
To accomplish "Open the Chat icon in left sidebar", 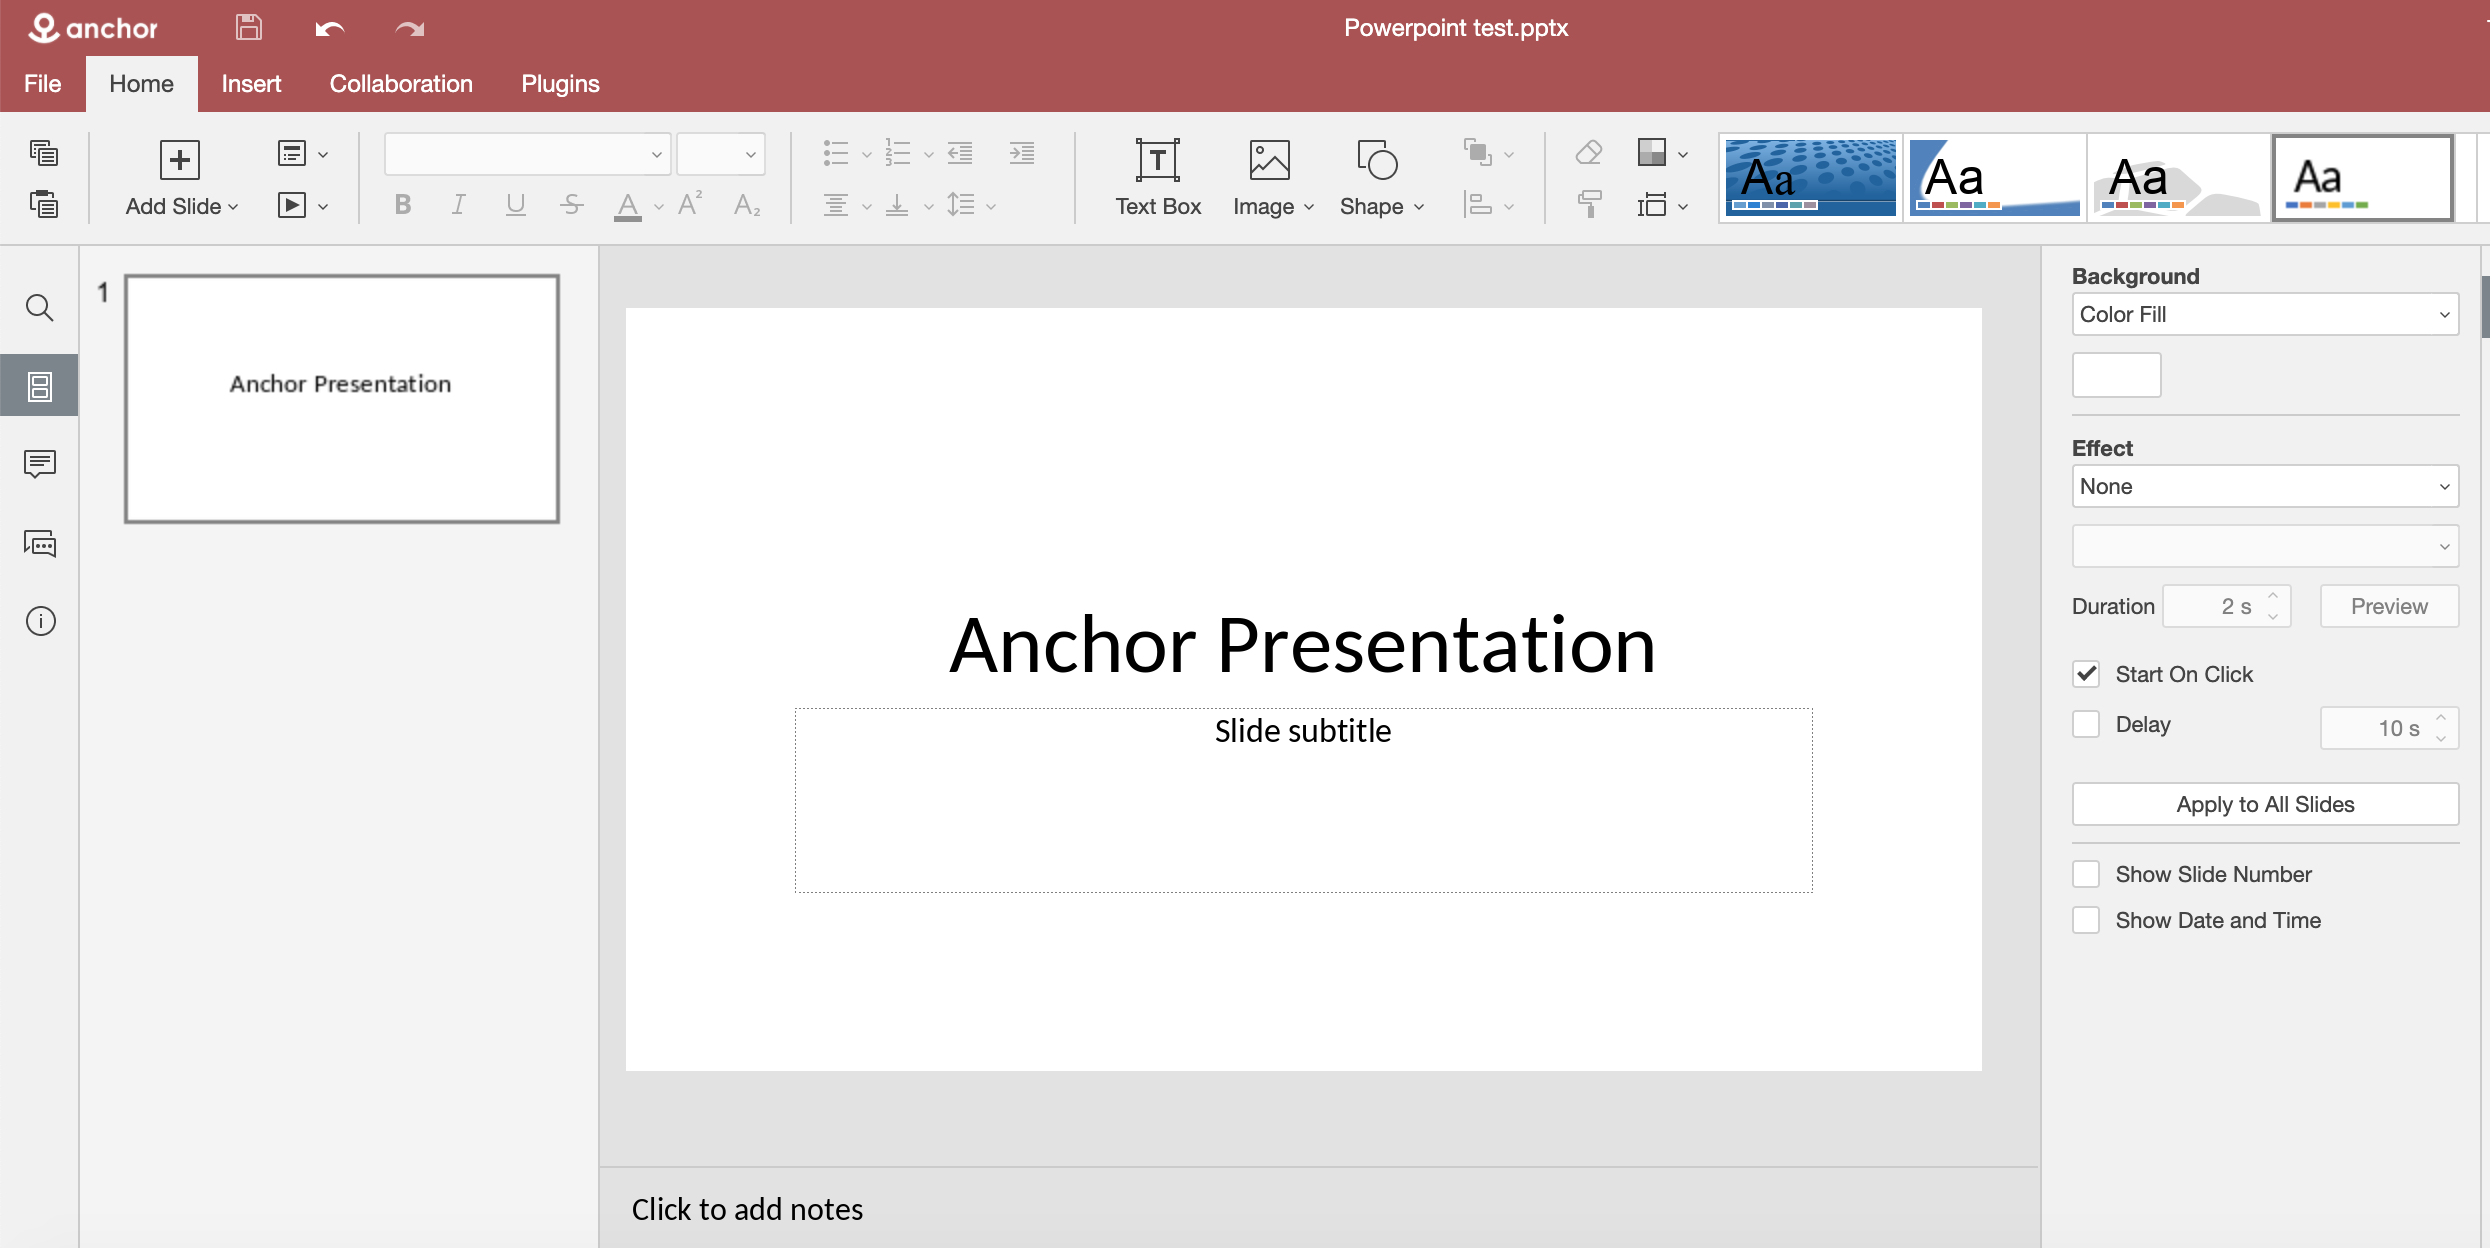I will (x=40, y=543).
